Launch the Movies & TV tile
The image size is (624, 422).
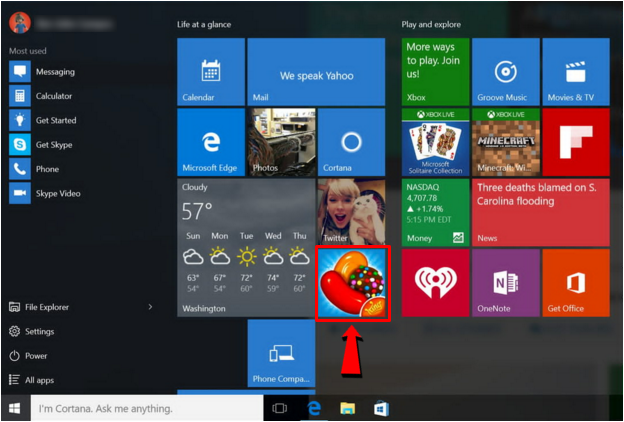[575, 72]
